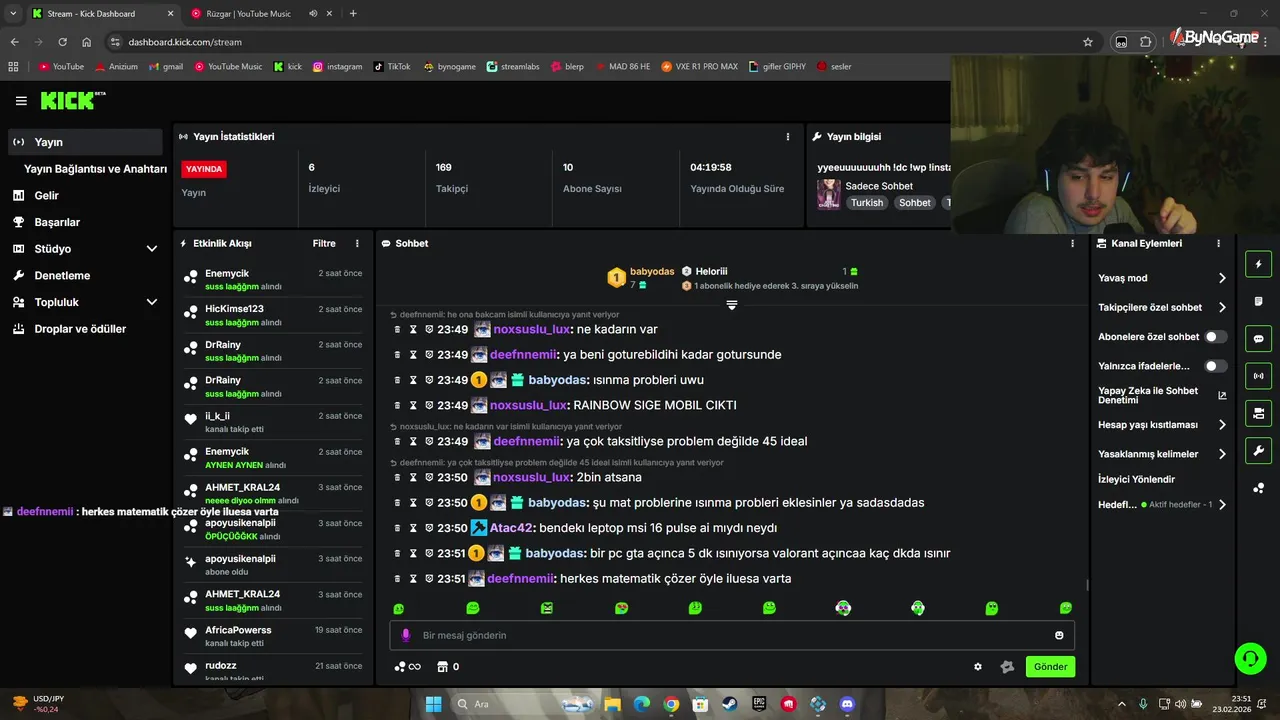This screenshot has height=720, width=1280.
Task: Open Etkinlik Akışı three-dot menu
Action: 357,243
